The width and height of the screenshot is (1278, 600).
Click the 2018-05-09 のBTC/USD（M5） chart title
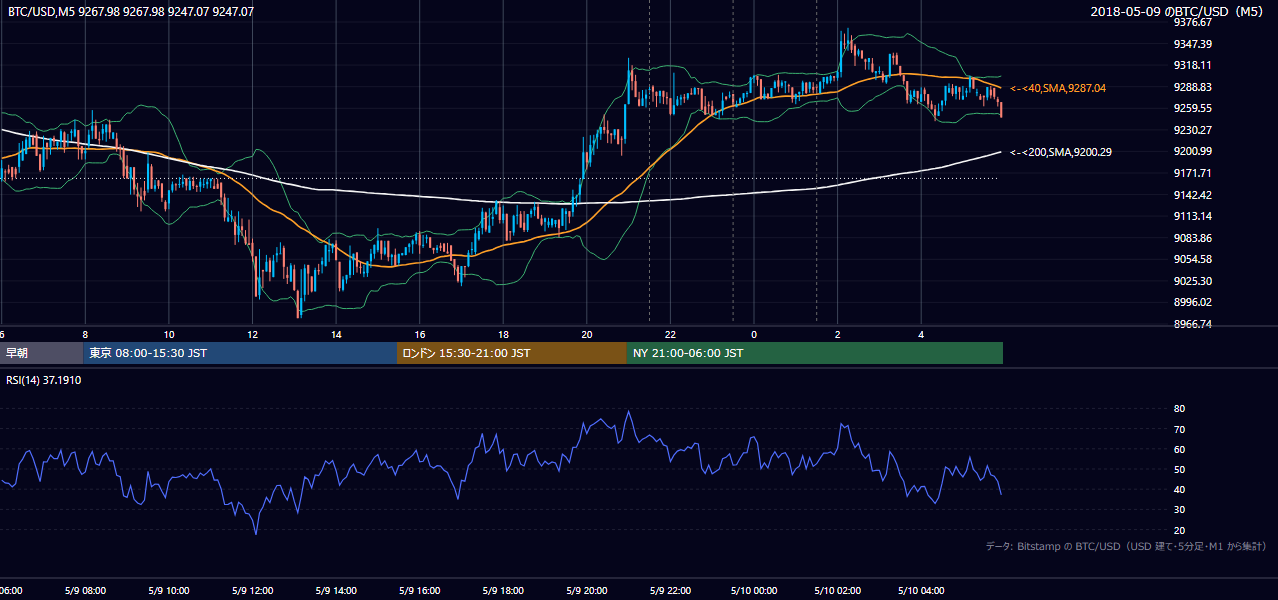click(x=1178, y=12)
